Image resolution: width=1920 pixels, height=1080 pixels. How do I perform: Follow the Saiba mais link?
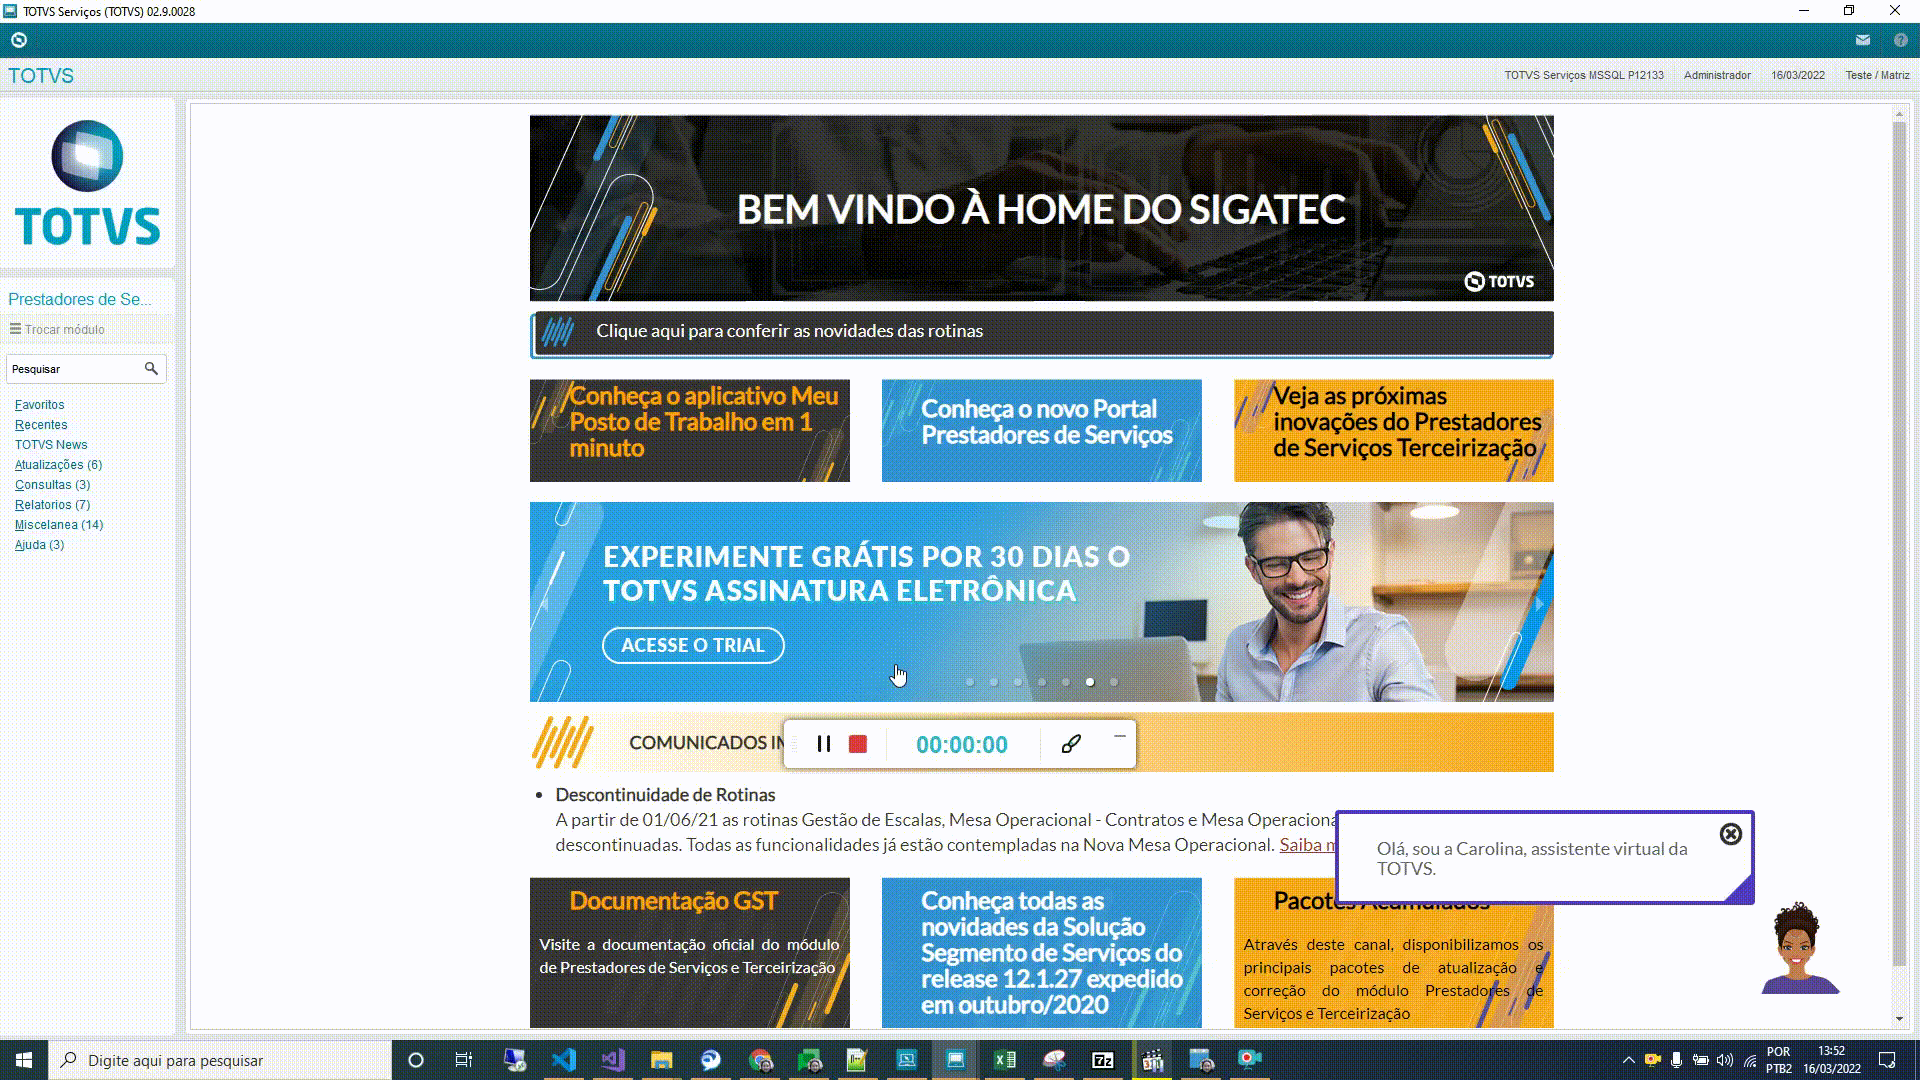(1307, 845)
